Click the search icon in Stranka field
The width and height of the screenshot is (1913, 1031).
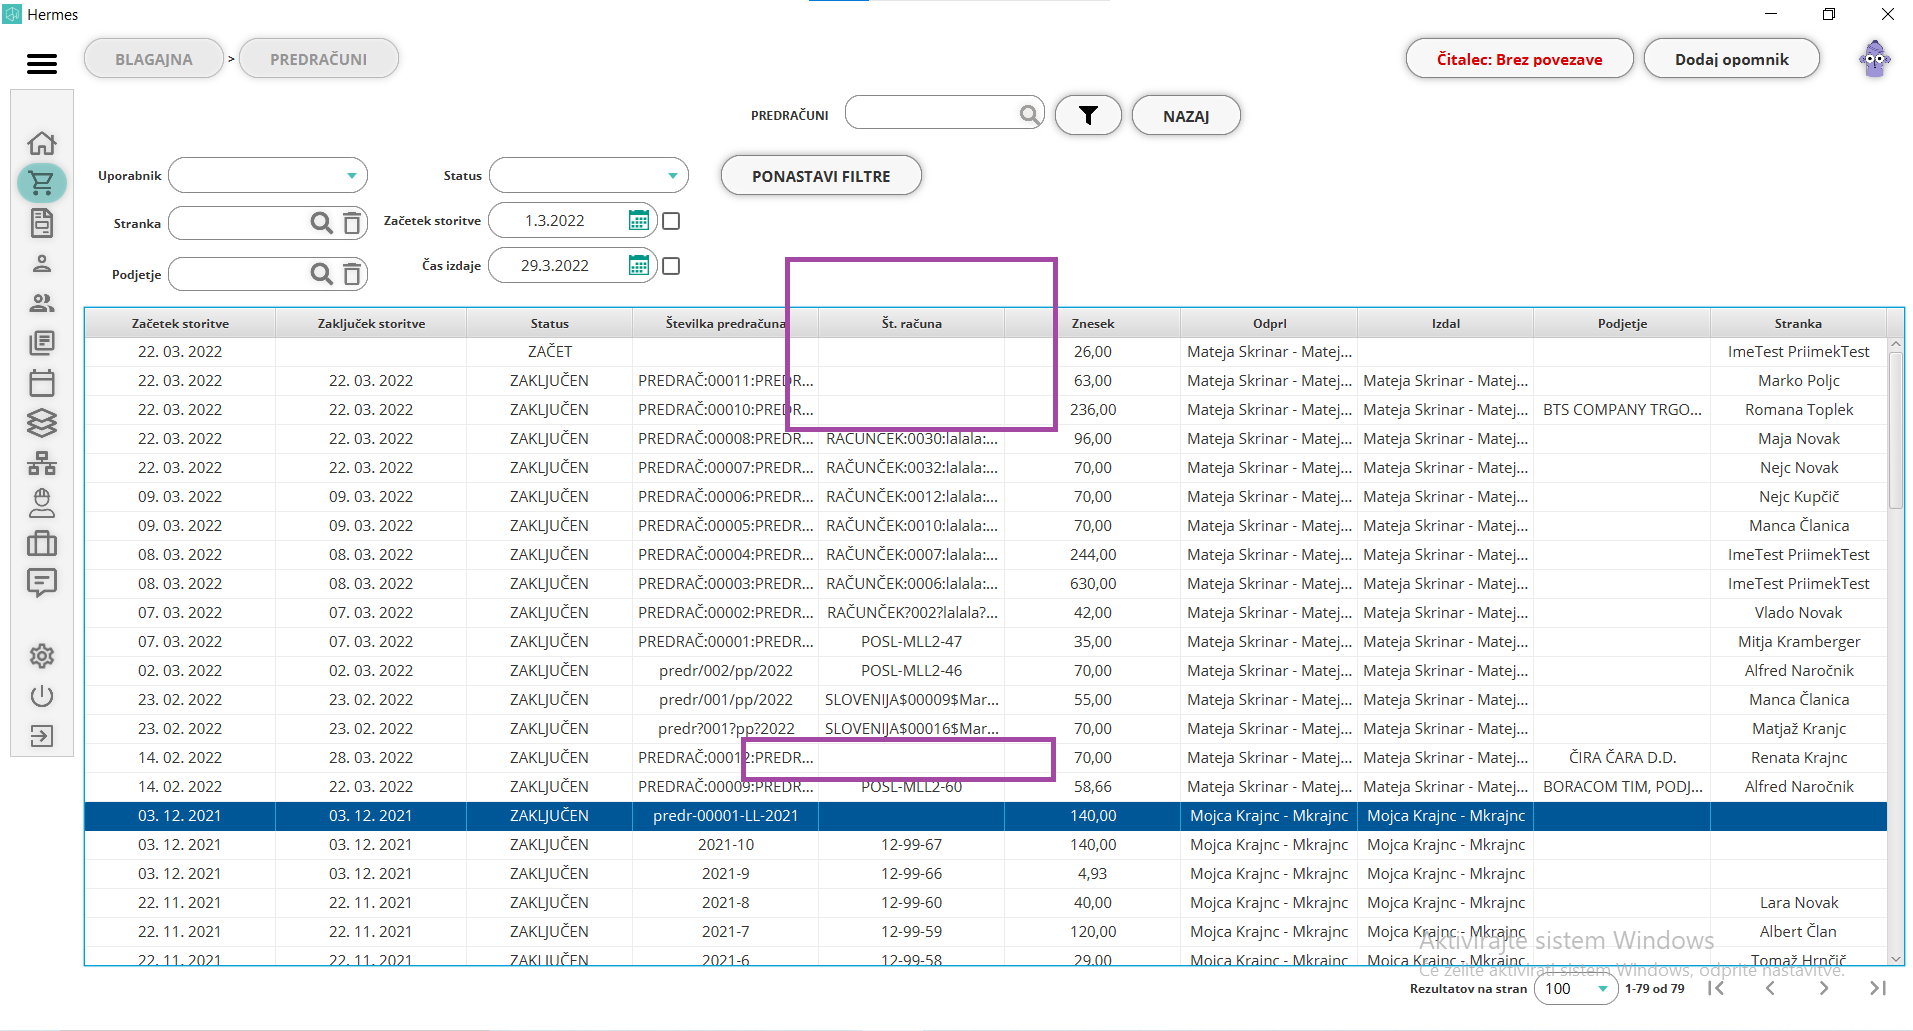click(x=321, y=223)
